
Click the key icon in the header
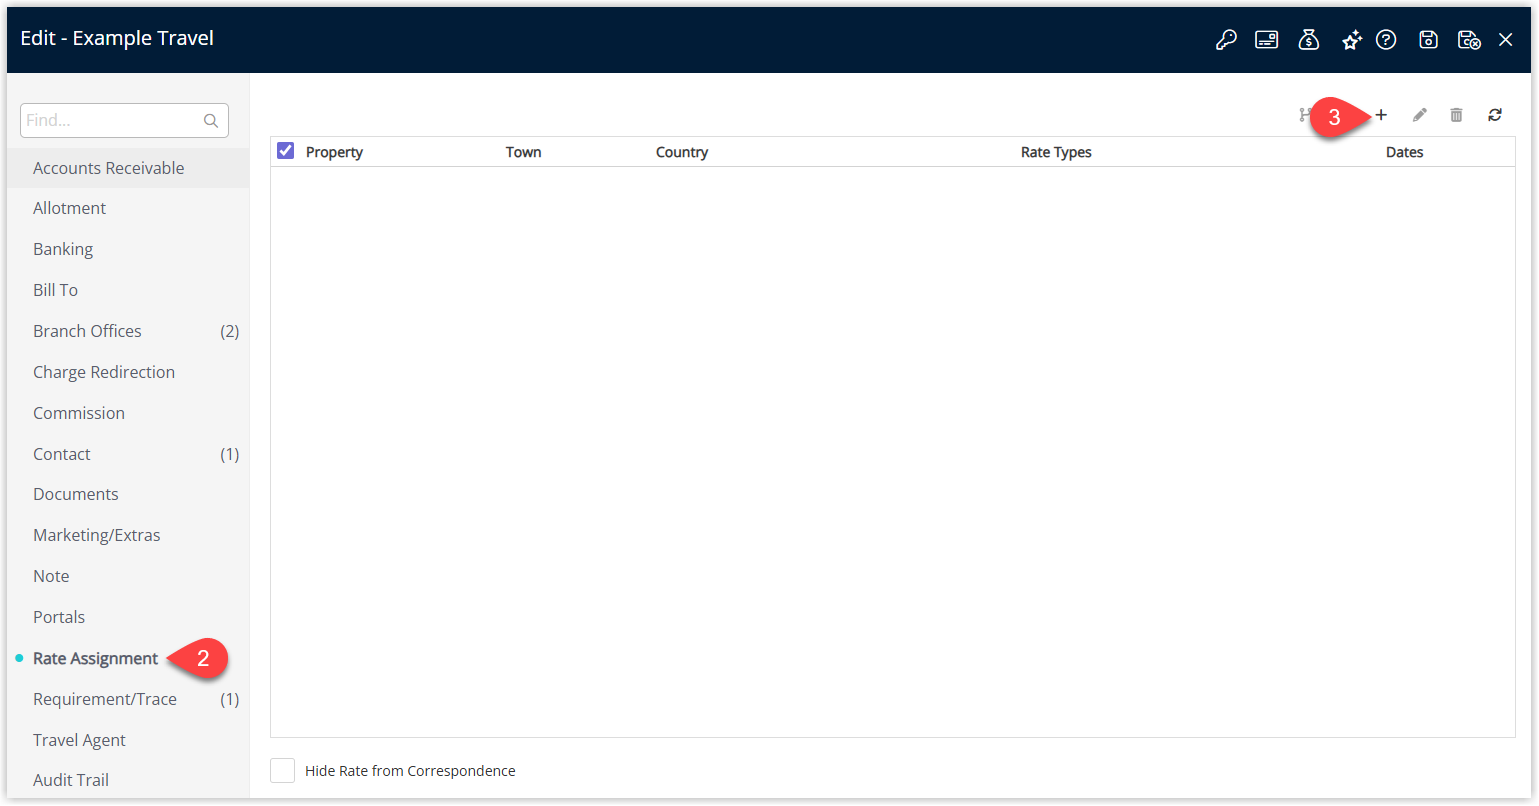tap(1226, 40)
